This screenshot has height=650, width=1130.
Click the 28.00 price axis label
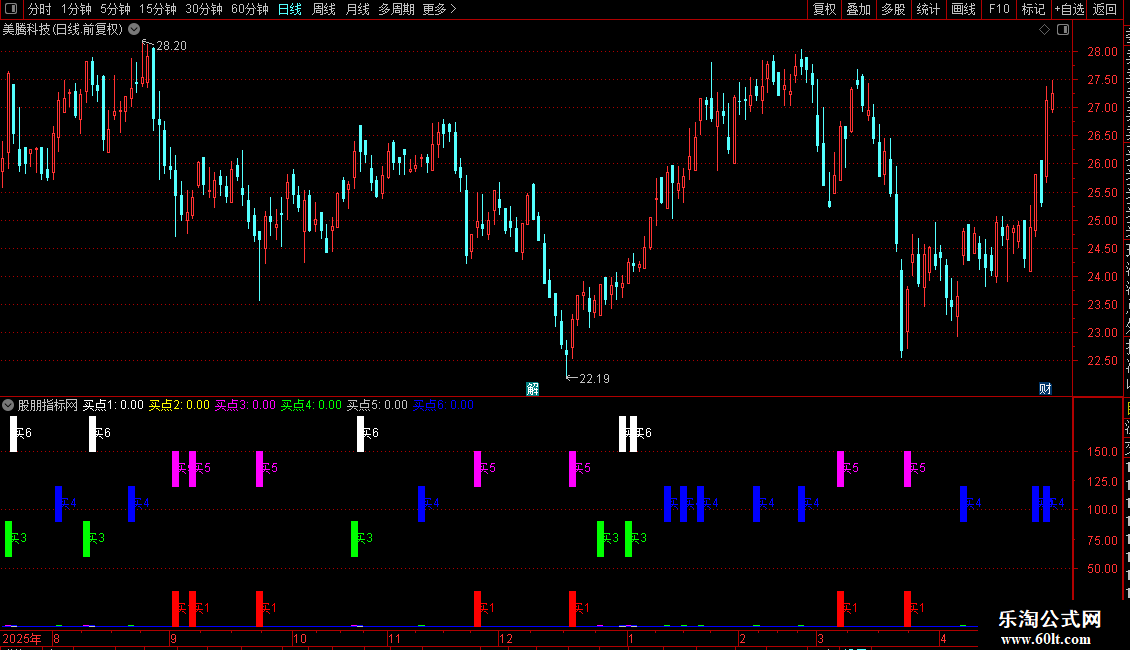[1103, 52]
